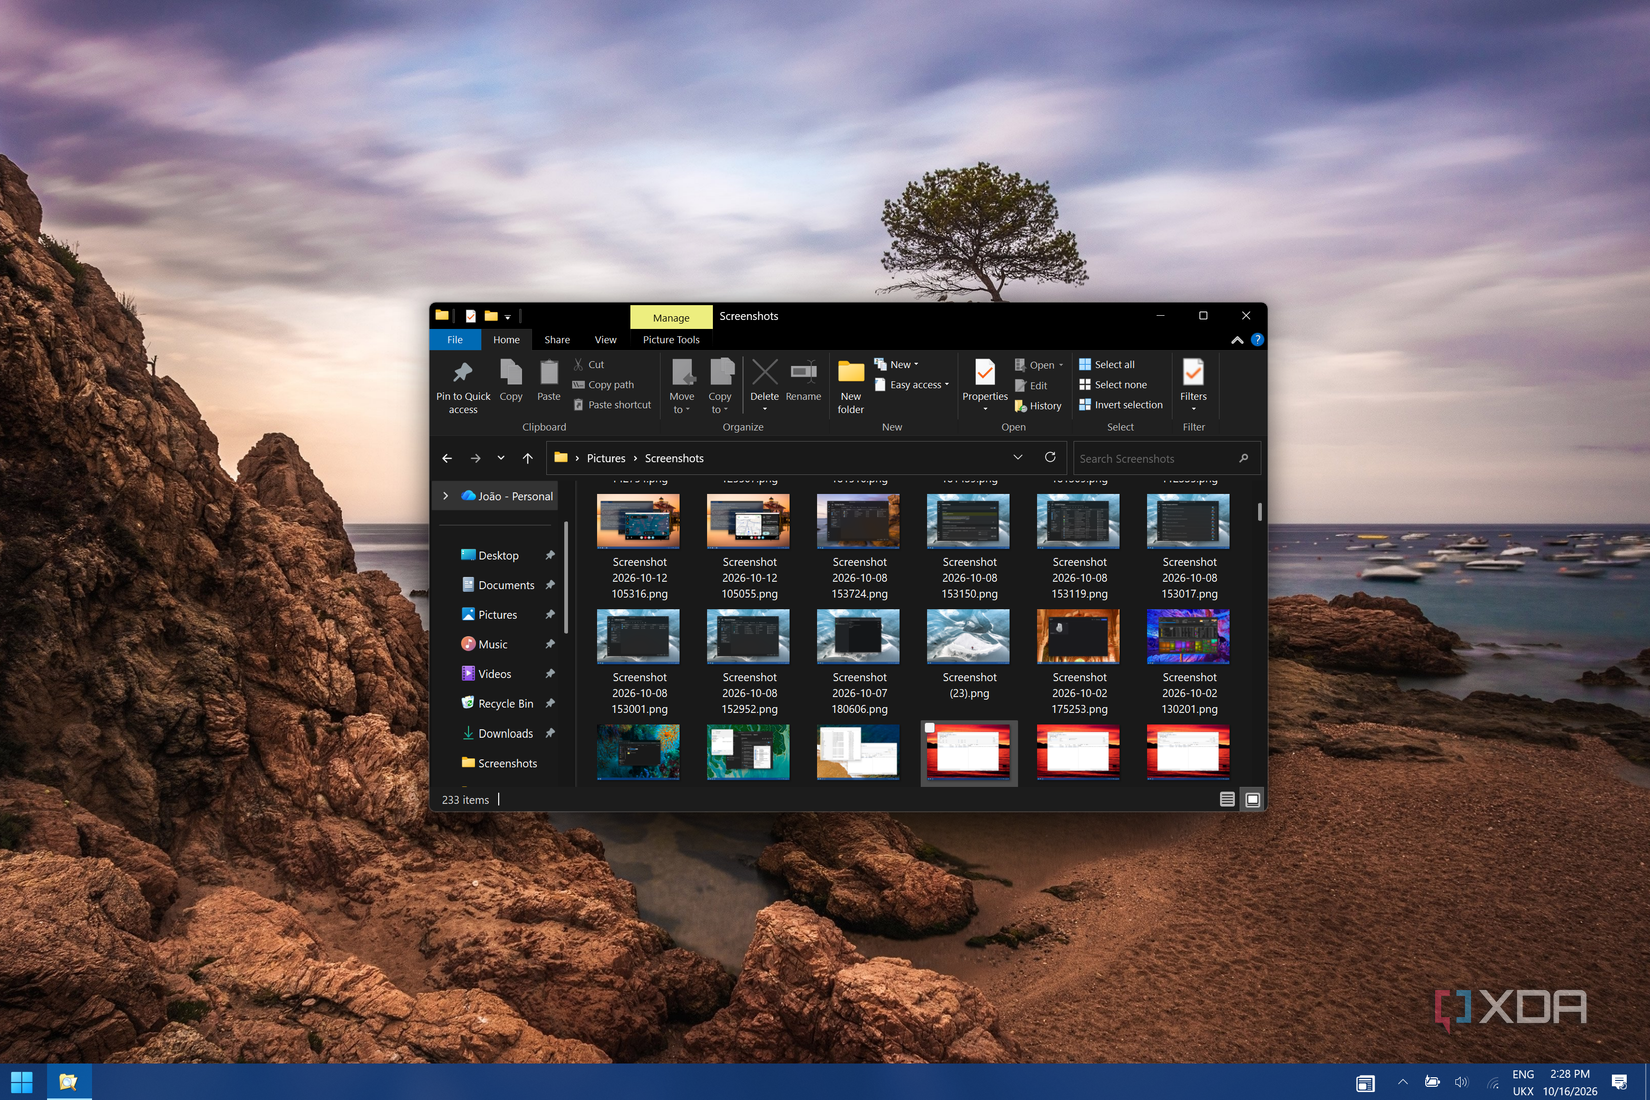This screenshot has height=1100, width=1650.
Task: Open the Downloads folder in the sidebar
Action: click(506, 734)
